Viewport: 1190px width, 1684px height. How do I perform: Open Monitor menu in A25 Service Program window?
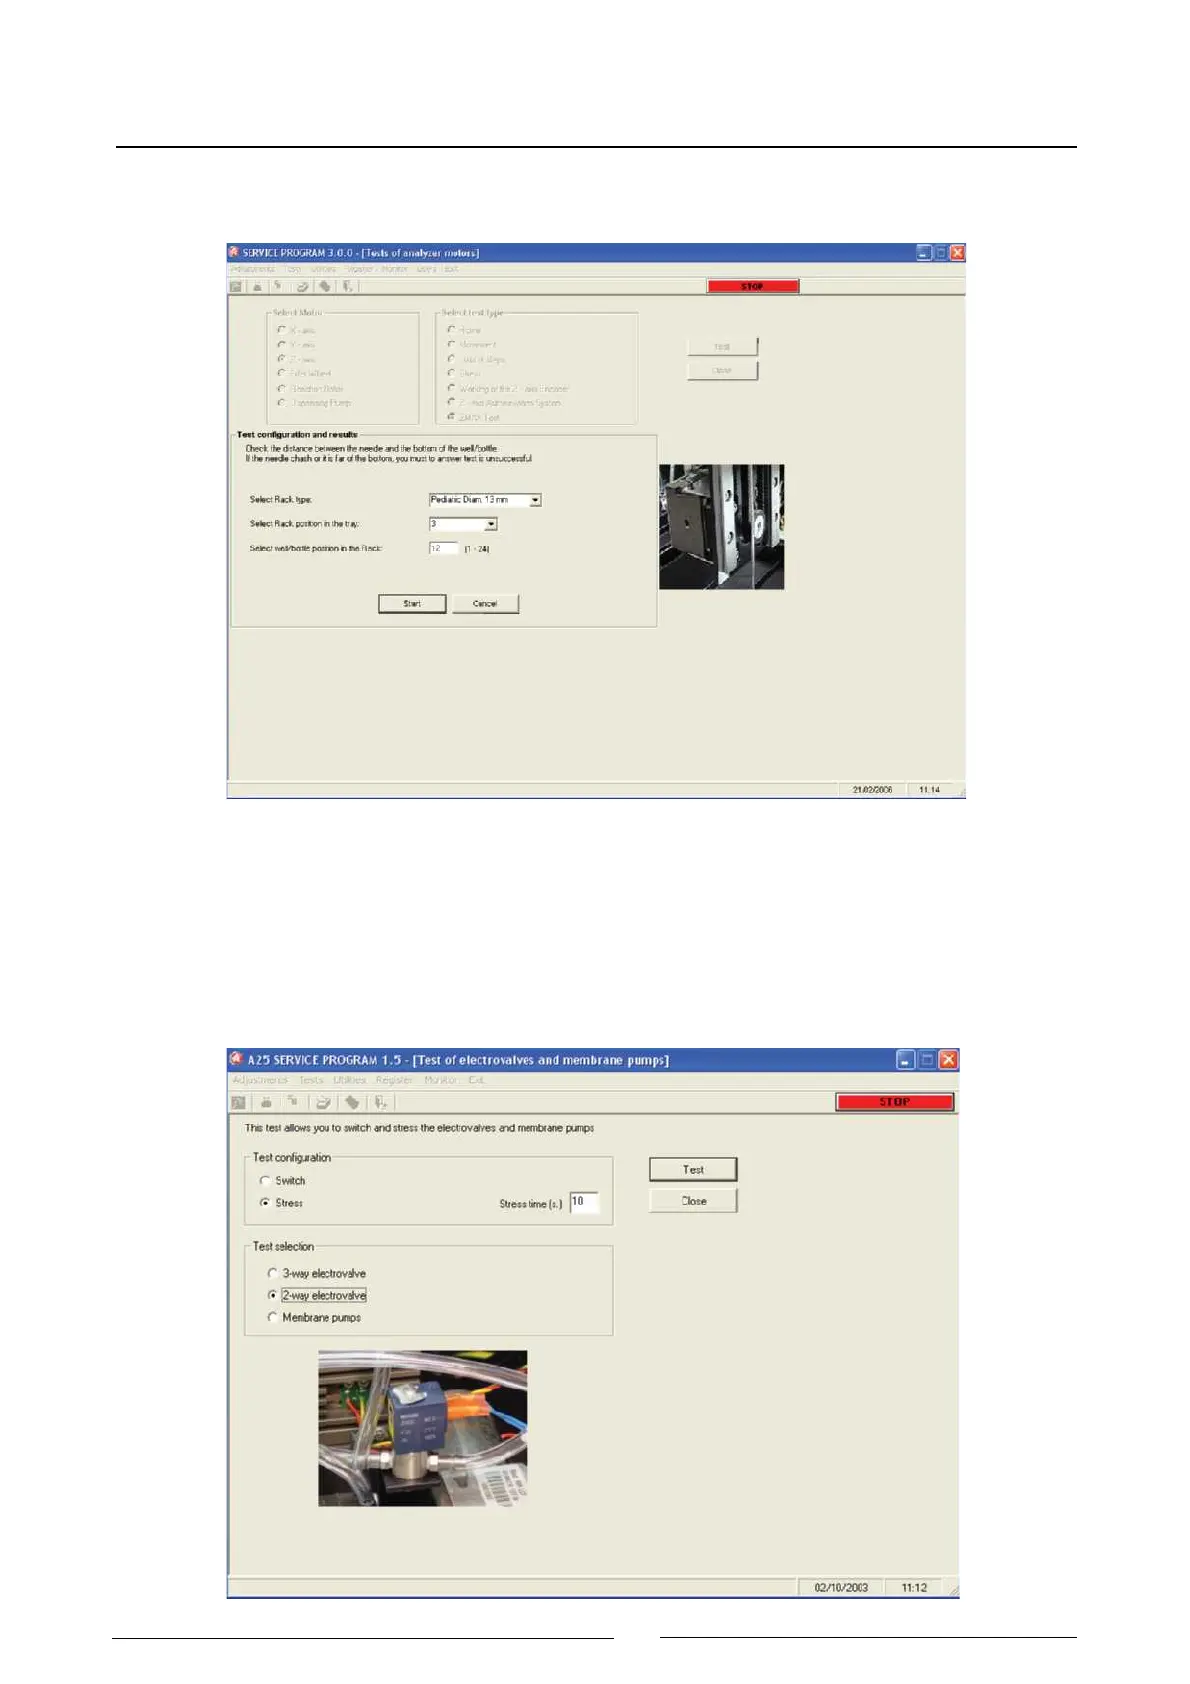[440, 1080]
